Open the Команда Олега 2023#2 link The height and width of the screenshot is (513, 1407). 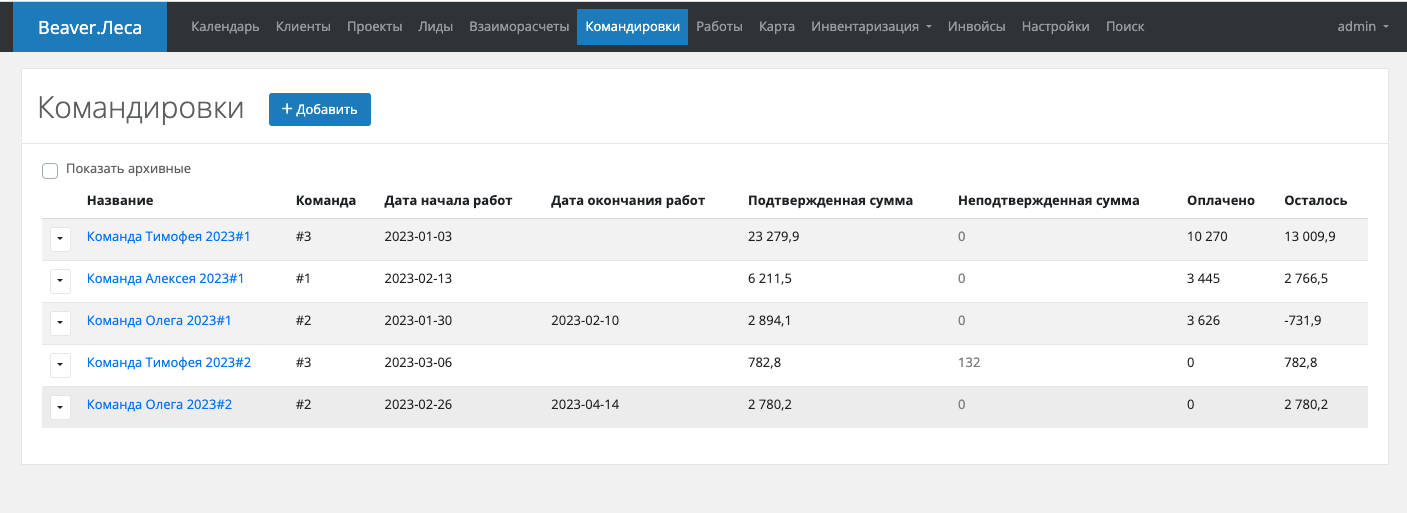tap(159, 405)
